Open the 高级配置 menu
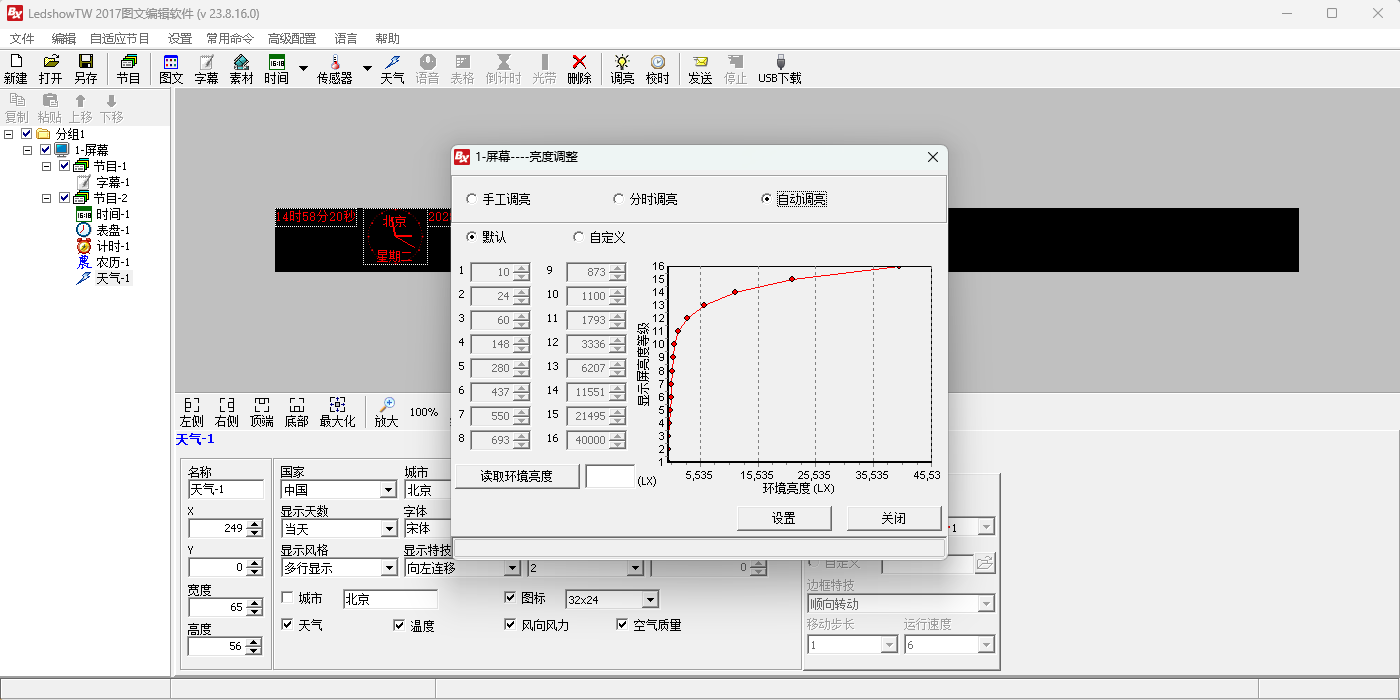1400x700 pixels. tap(291, 38)
